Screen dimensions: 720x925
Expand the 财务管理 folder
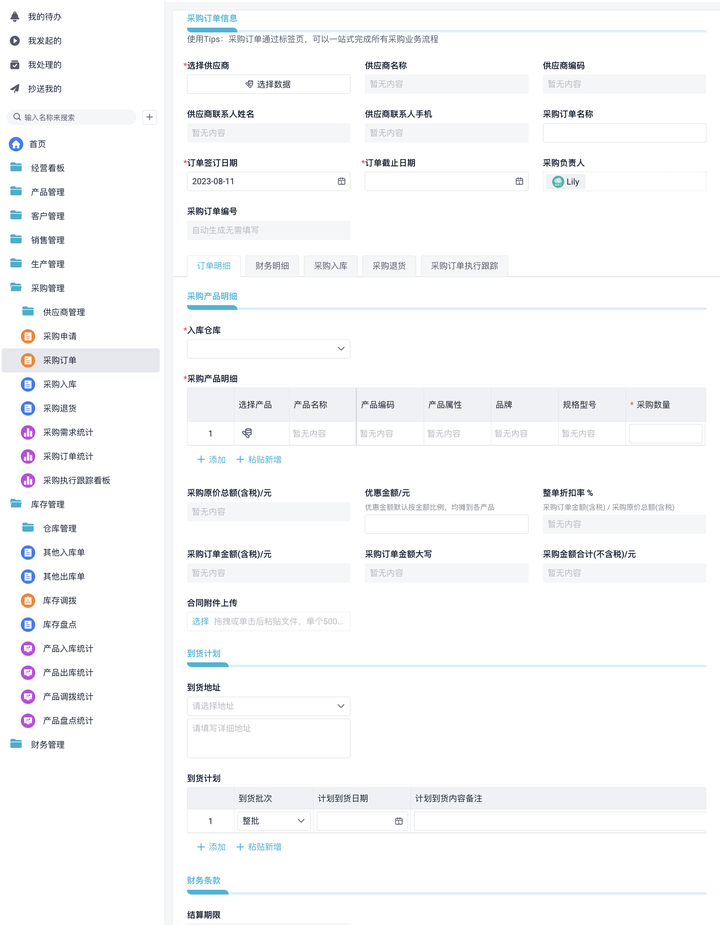(16, 744)
